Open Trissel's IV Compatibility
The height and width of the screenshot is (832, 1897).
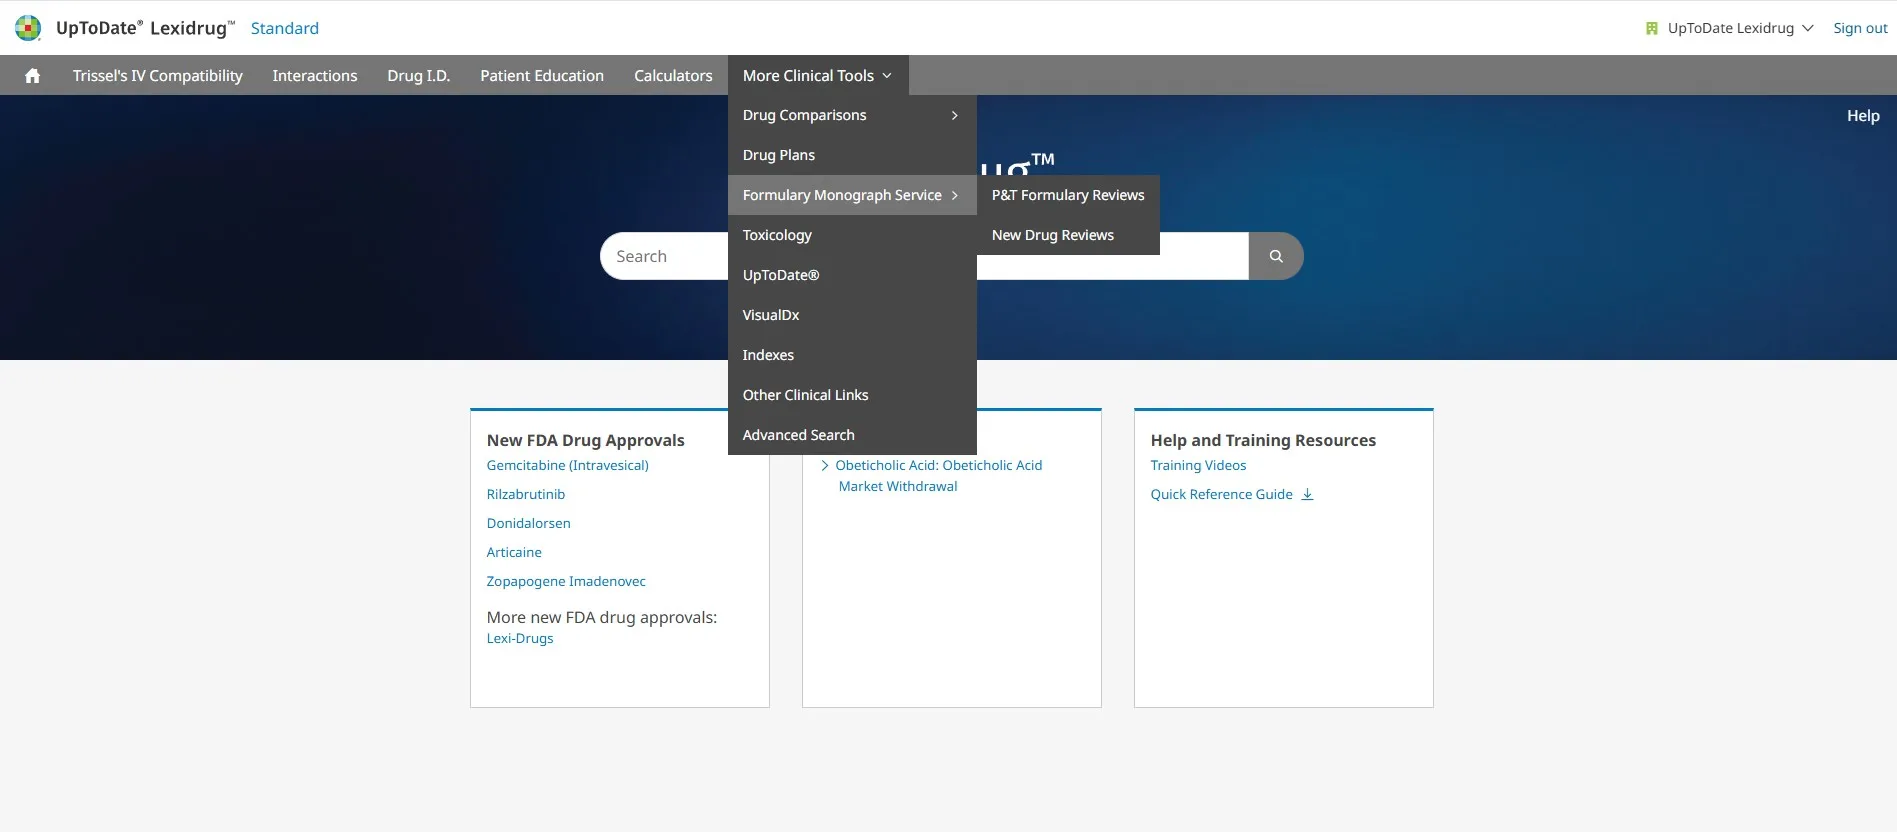[x=158, y=76]
